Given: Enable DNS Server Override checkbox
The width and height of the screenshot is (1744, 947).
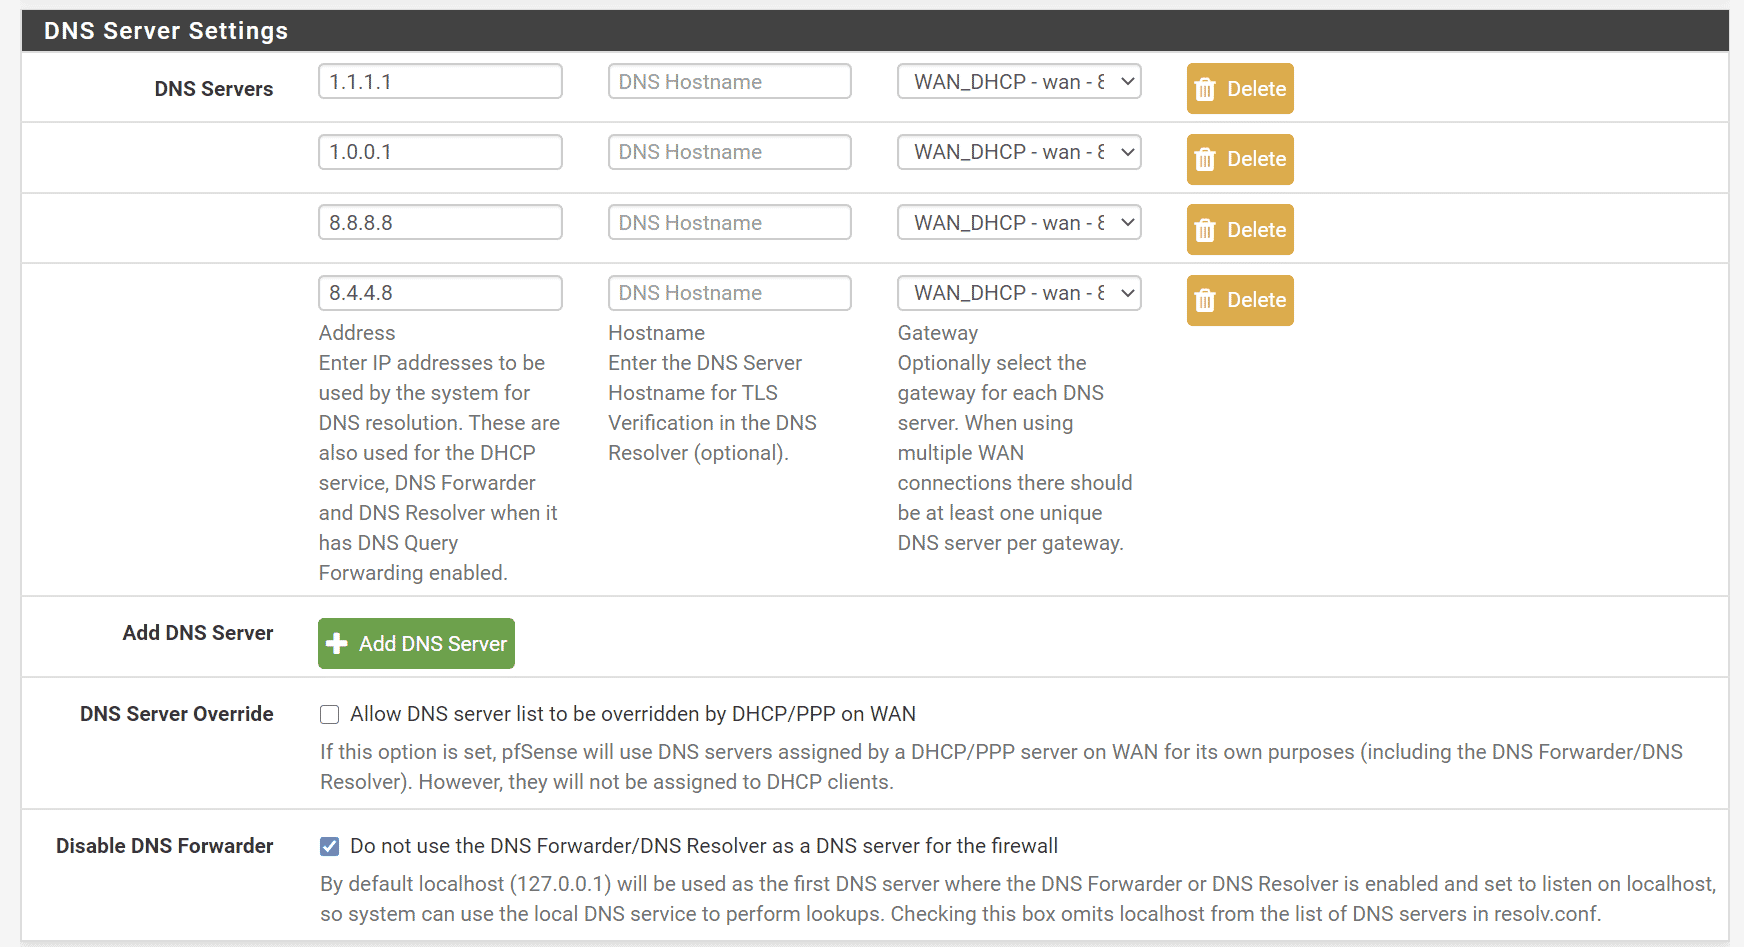Looking at the screenshot, I should click(330, 714).
